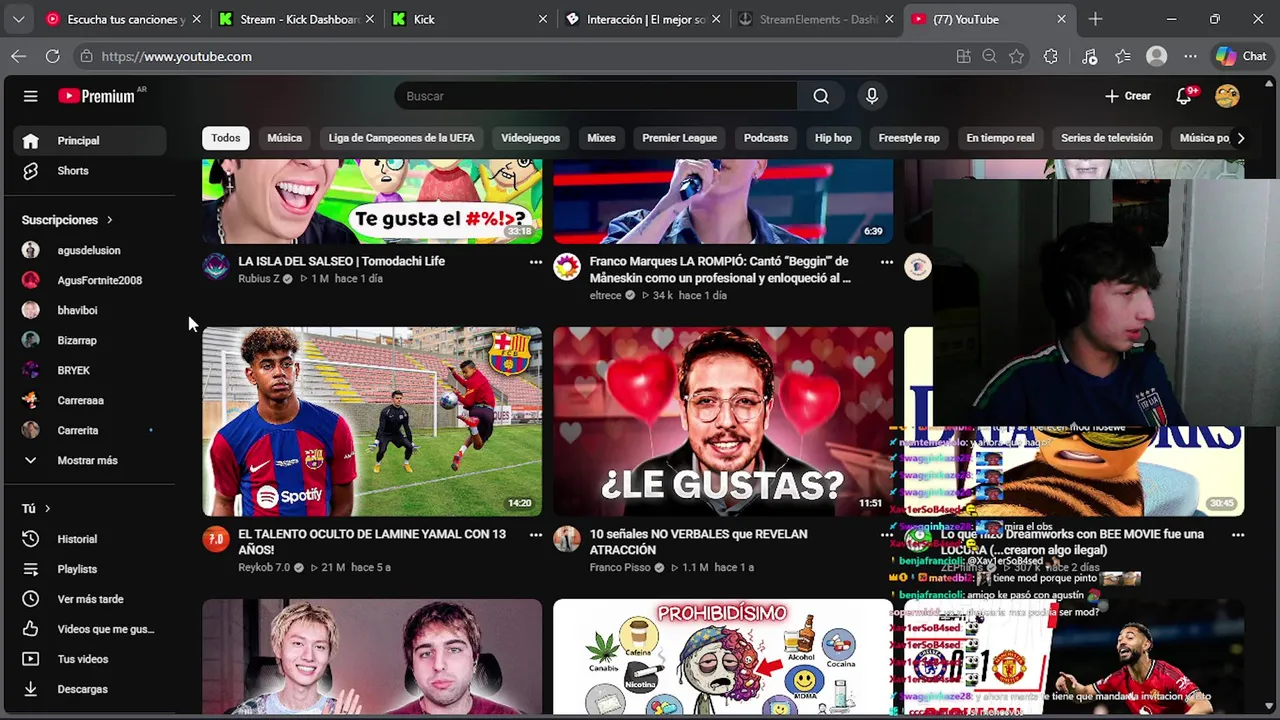Expand Suscripciones section chevron
Image resolution: width=1280 pixels, height=720 pixels.
pos(109,220)
